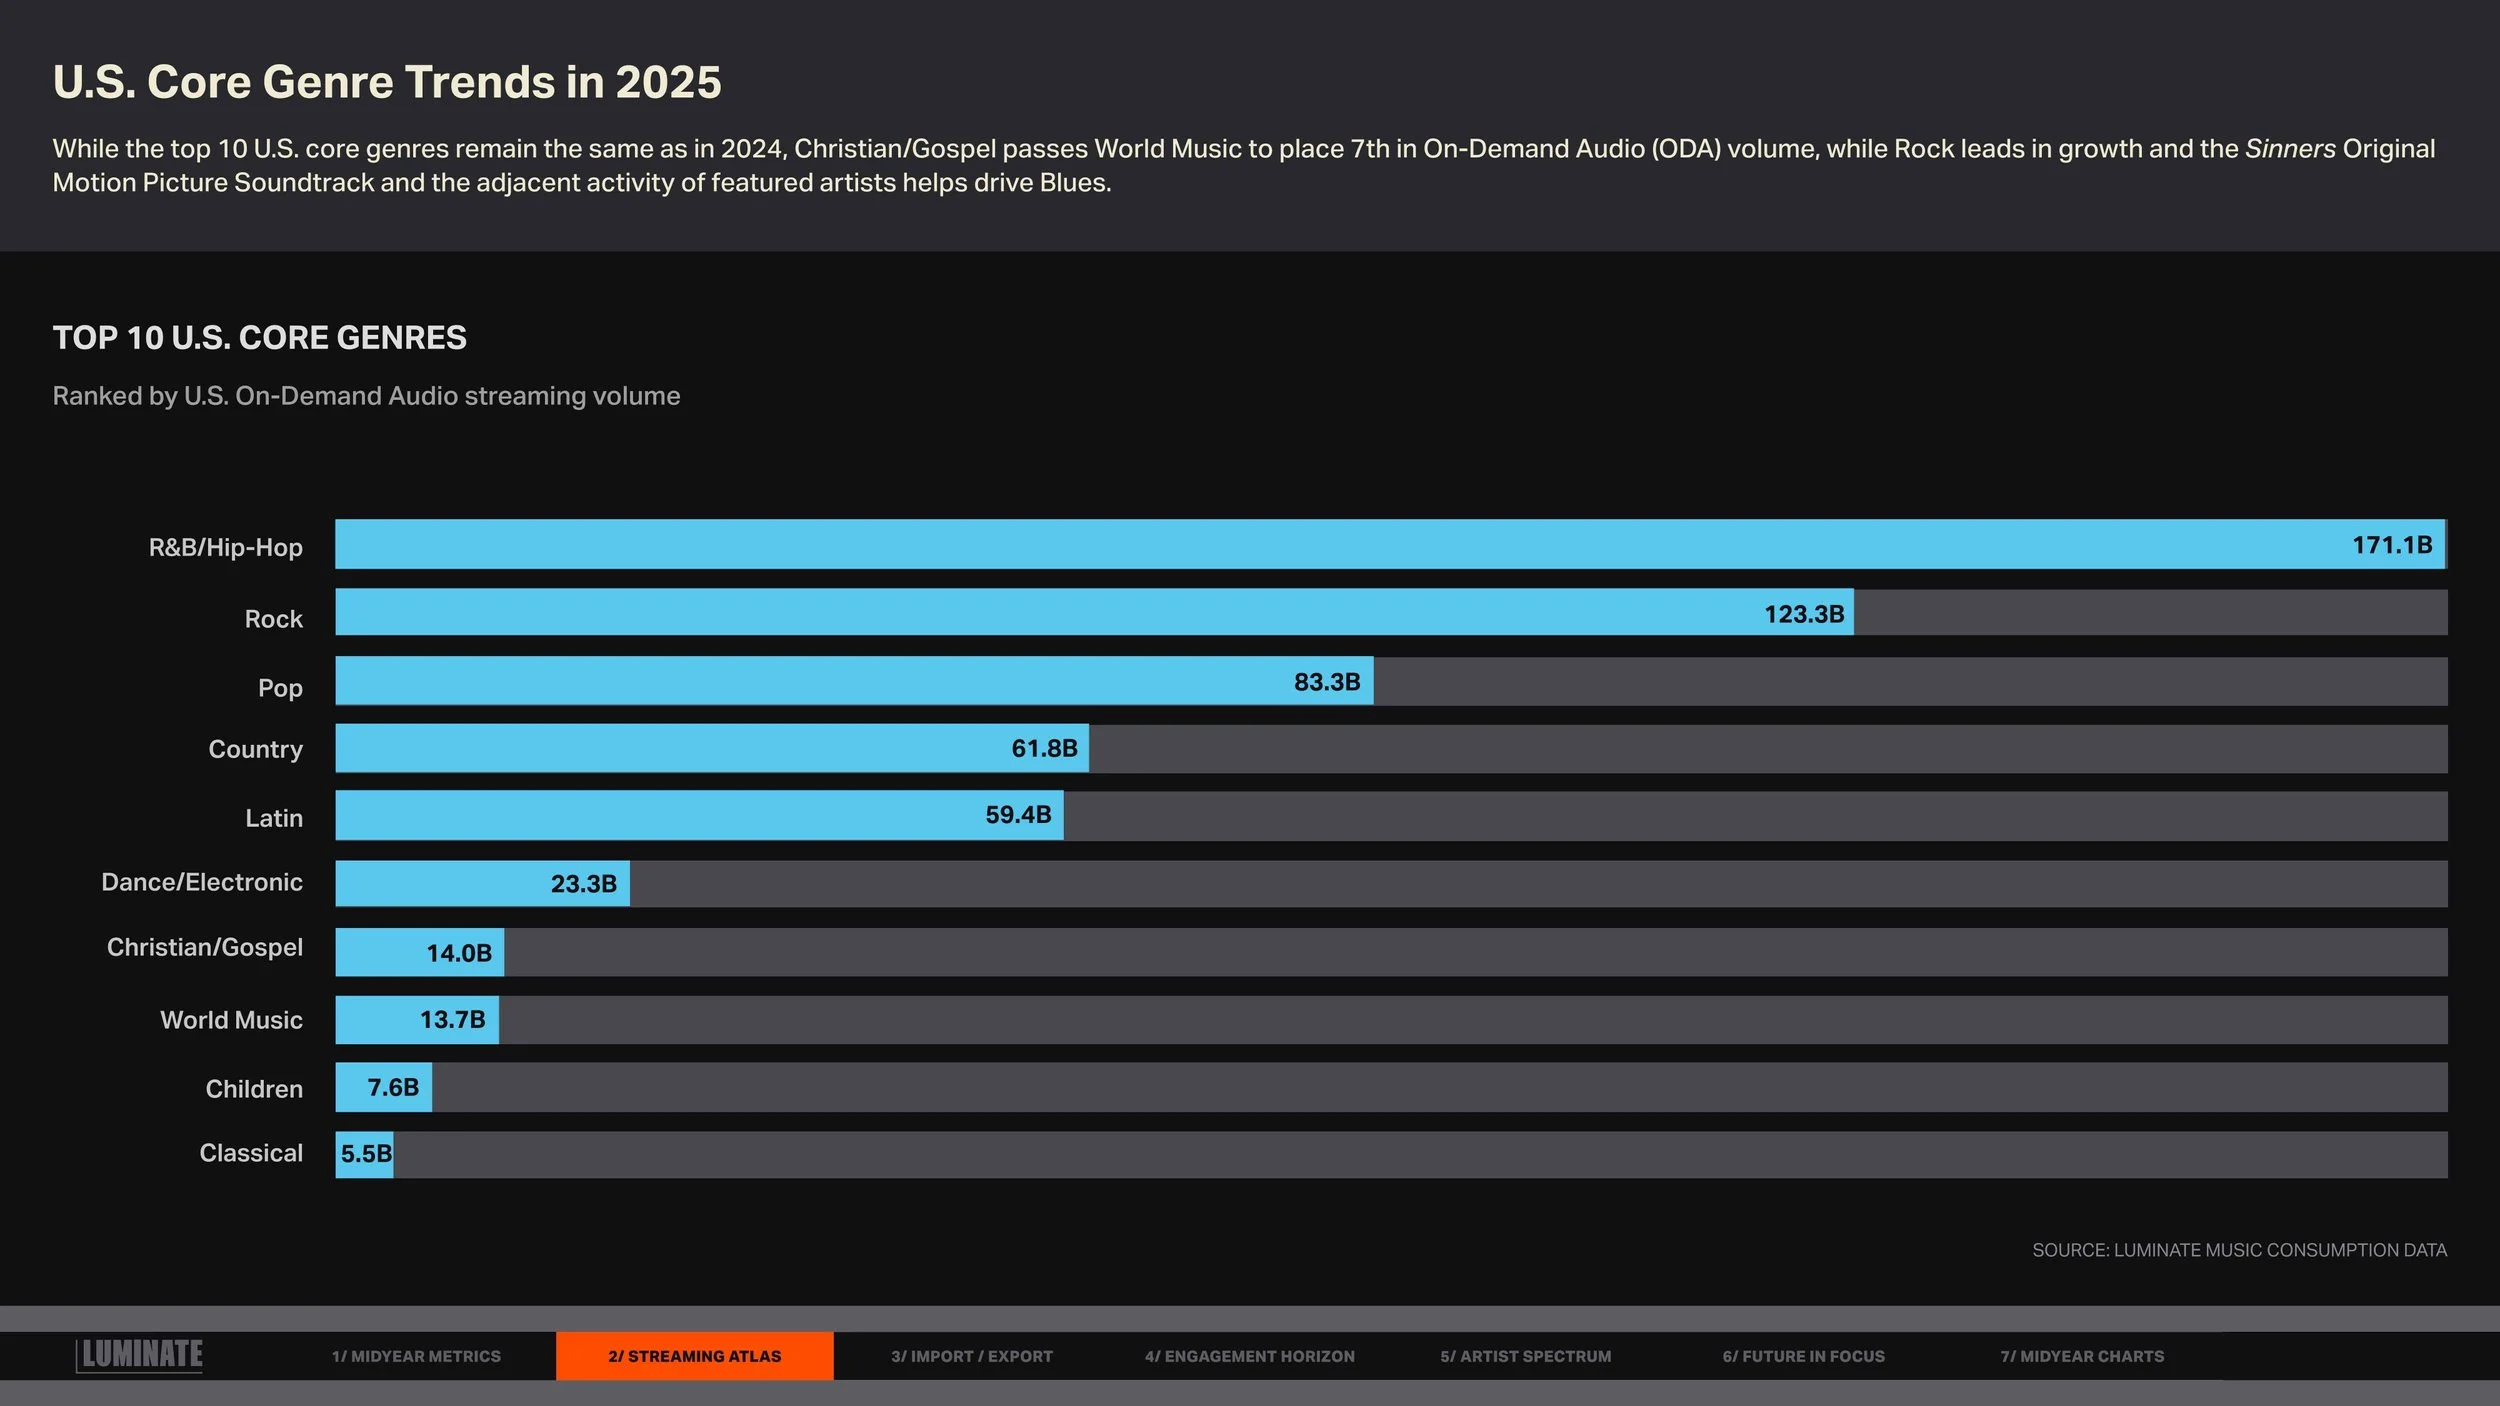Open the Engagement Horizon section

[x=1249, y=1356]
